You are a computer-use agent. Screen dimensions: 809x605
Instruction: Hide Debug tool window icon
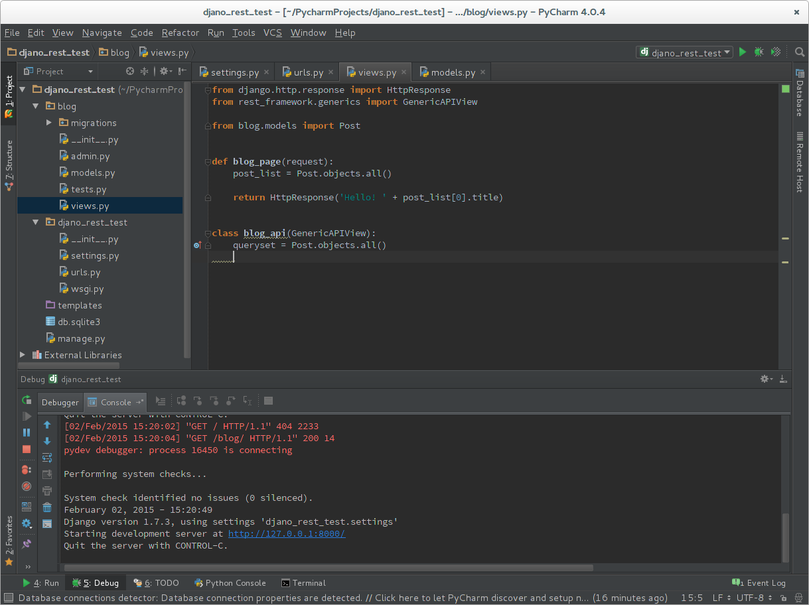click(783, 379)
